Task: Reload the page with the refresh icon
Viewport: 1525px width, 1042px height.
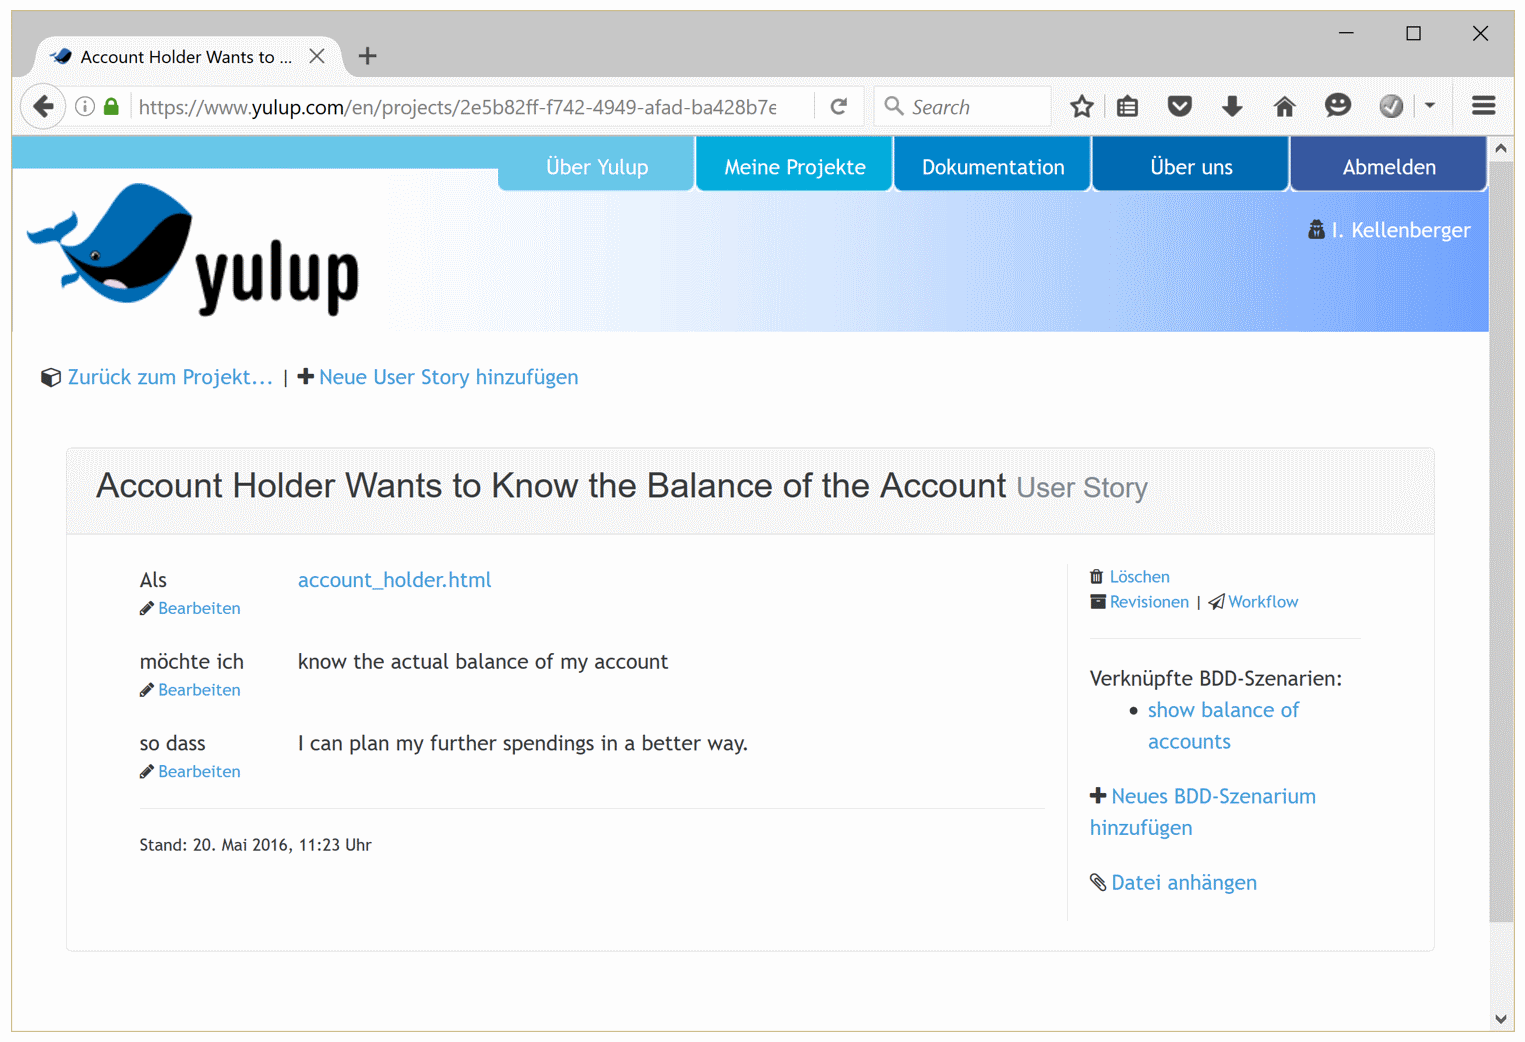Action: pos(839,106)
